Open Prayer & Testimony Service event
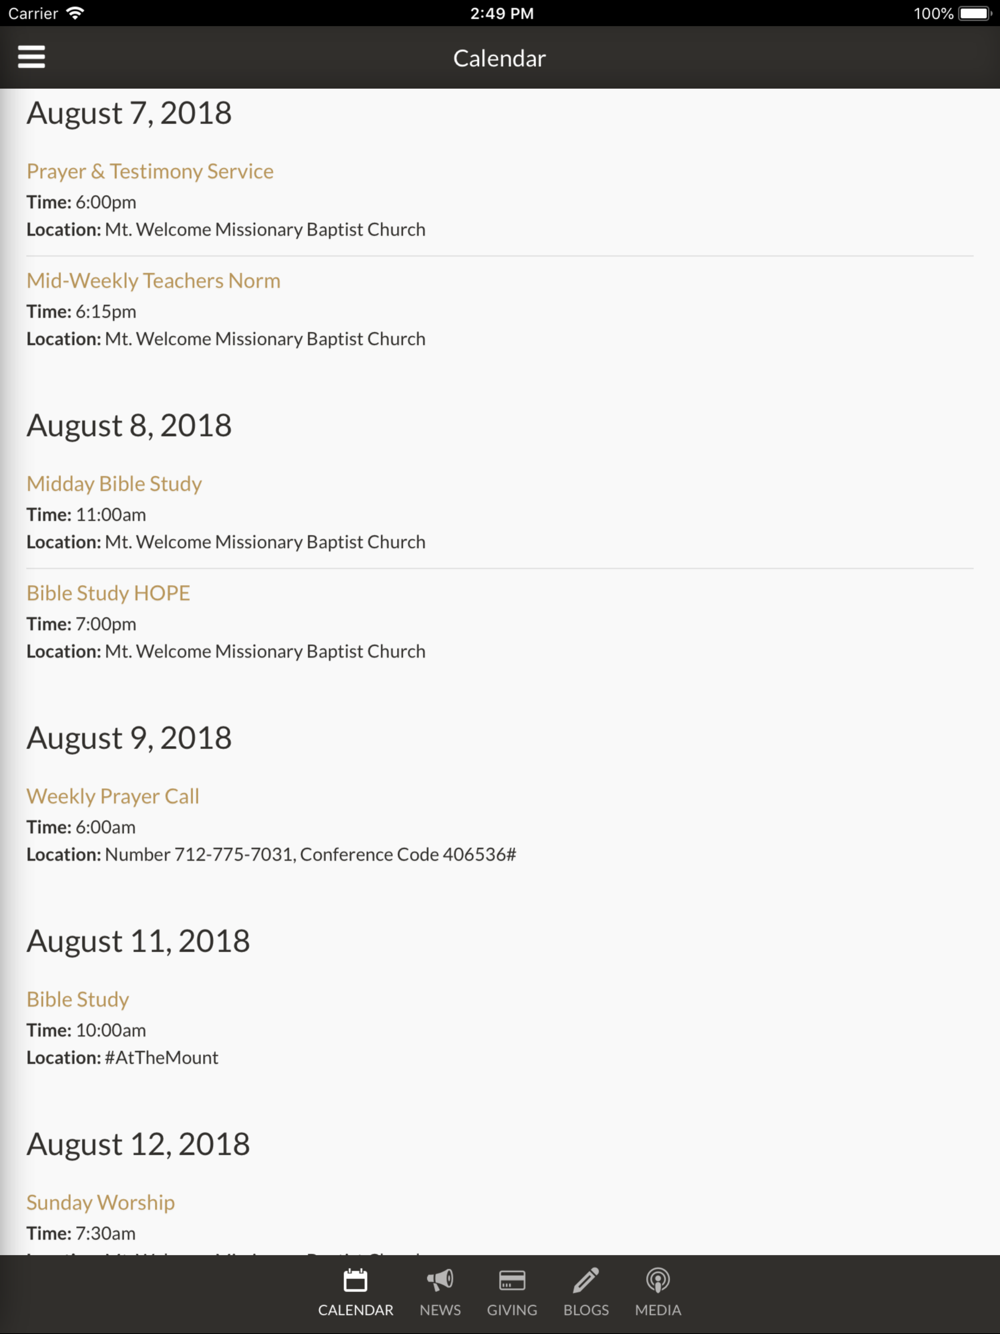Image resolution: width=1000 pixels, height=1334 pixels. pos(150,171)
